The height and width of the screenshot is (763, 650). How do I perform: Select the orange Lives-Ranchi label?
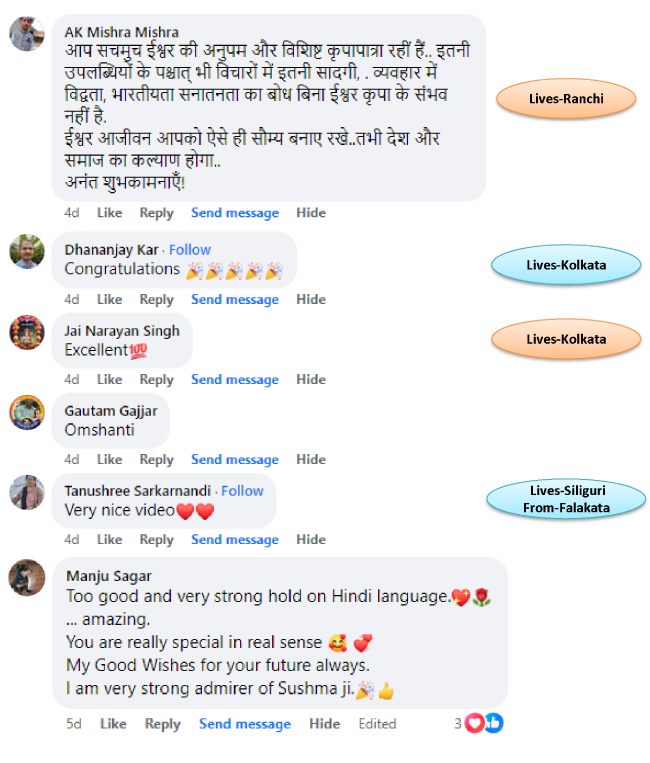click(566, 99)
